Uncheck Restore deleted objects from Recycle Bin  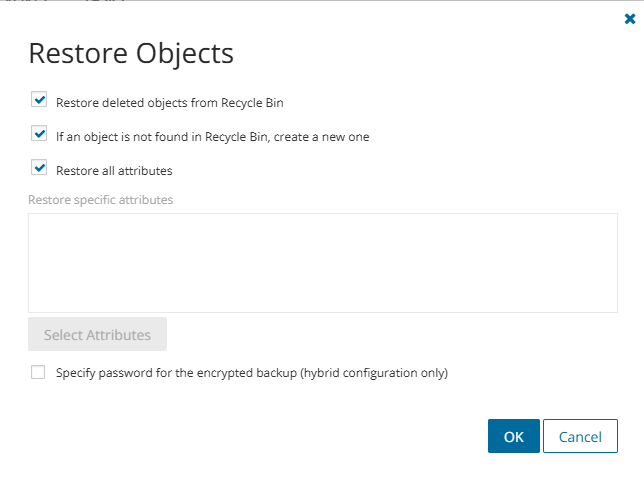tap(39, 100)
